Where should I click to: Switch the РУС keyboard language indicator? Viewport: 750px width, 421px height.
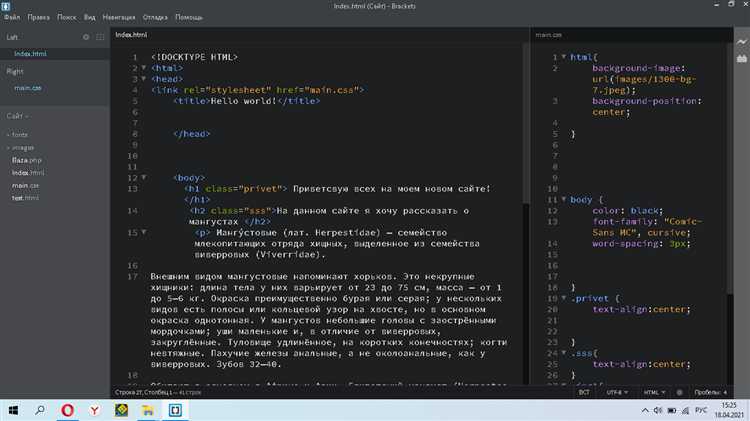[x=701, y=410]
